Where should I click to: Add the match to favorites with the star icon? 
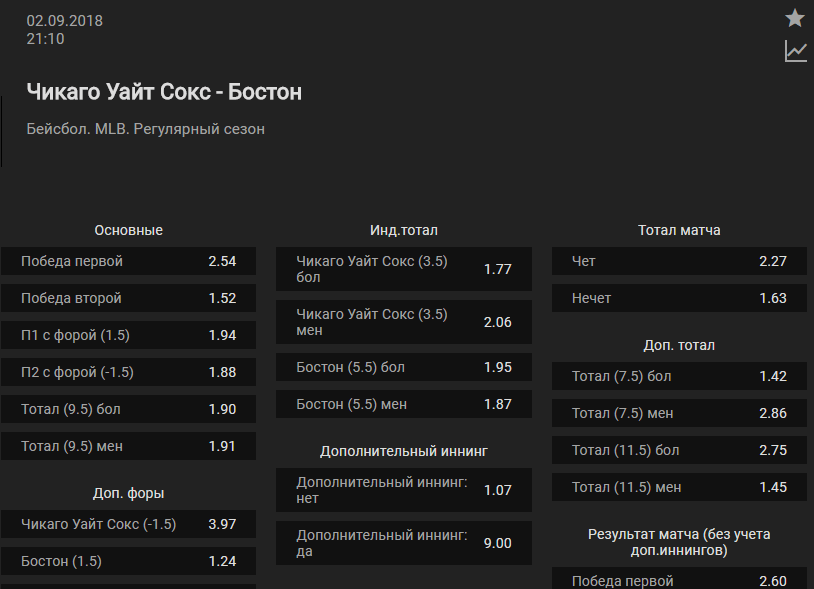[x=795, y=18]
